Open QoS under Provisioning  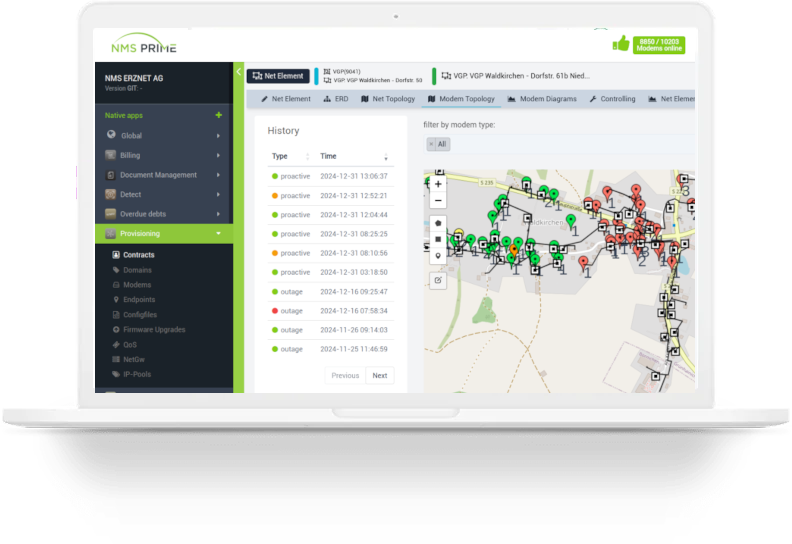[124, 344]
